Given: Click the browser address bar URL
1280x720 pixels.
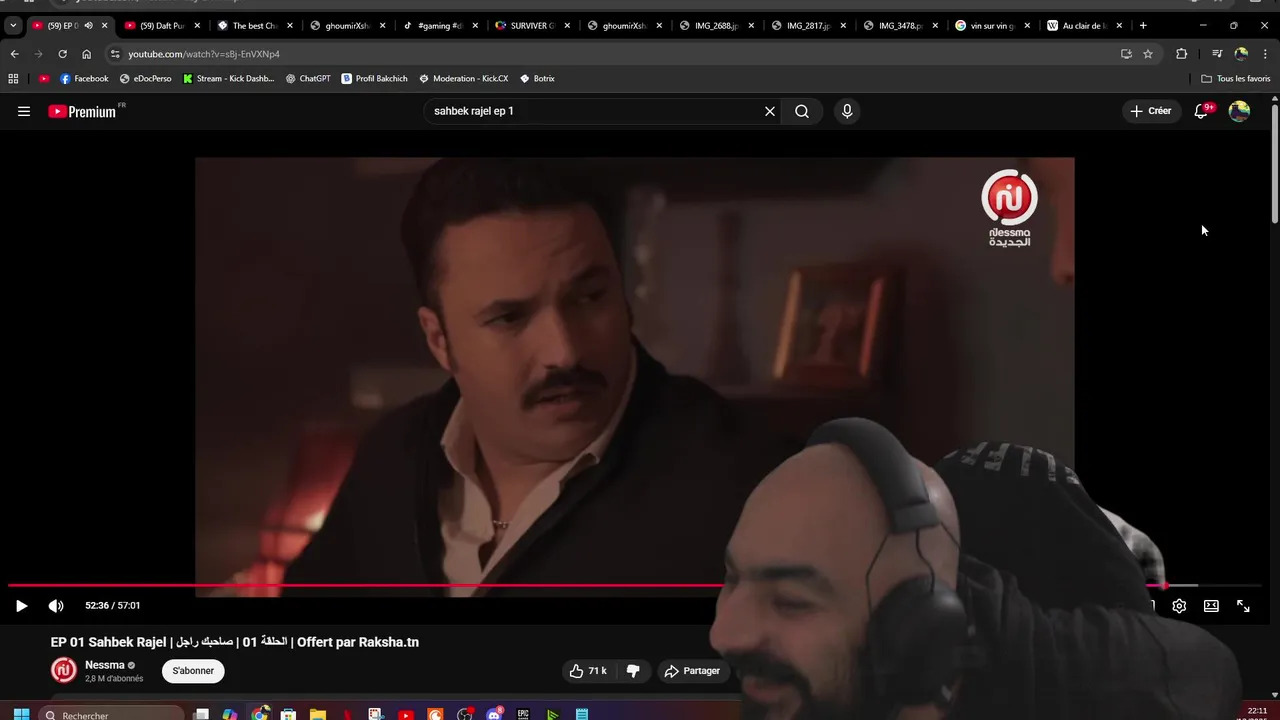Looking at the screenshot, I should 204,54.
